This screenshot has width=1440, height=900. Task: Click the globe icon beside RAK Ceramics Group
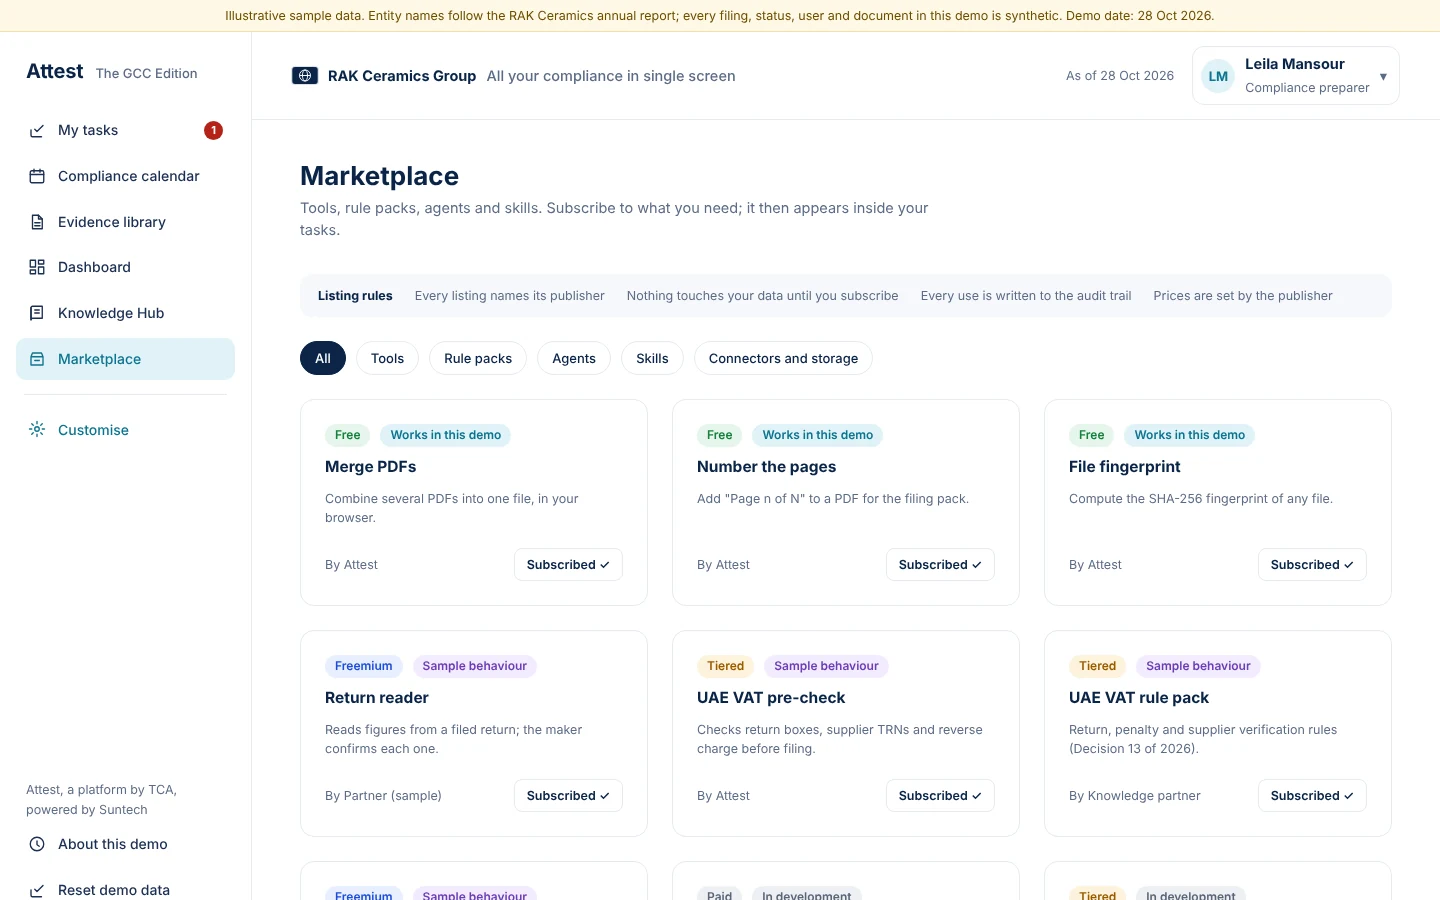tap(305, 76)
